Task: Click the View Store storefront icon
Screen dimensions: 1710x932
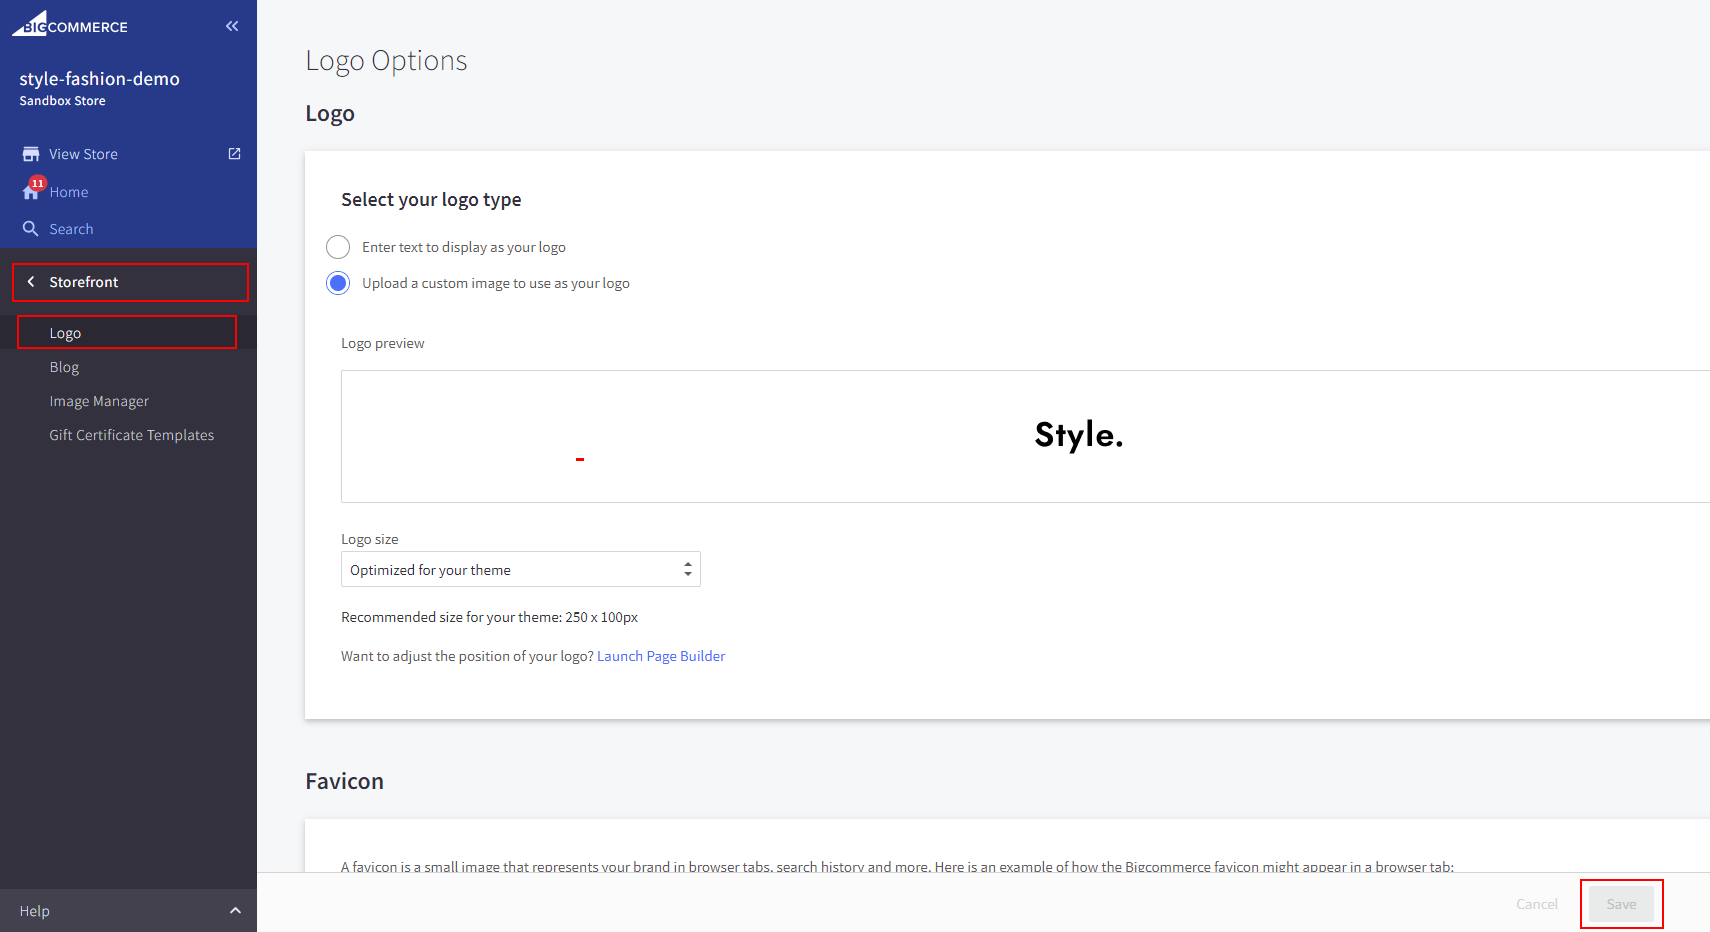Action: (31, 154)
